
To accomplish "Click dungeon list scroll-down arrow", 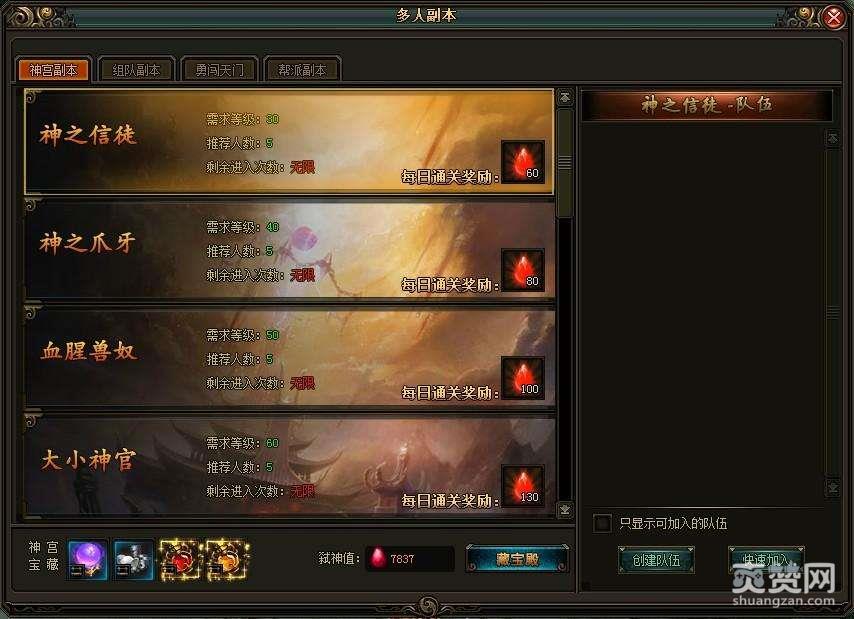I will click(565, 509).
